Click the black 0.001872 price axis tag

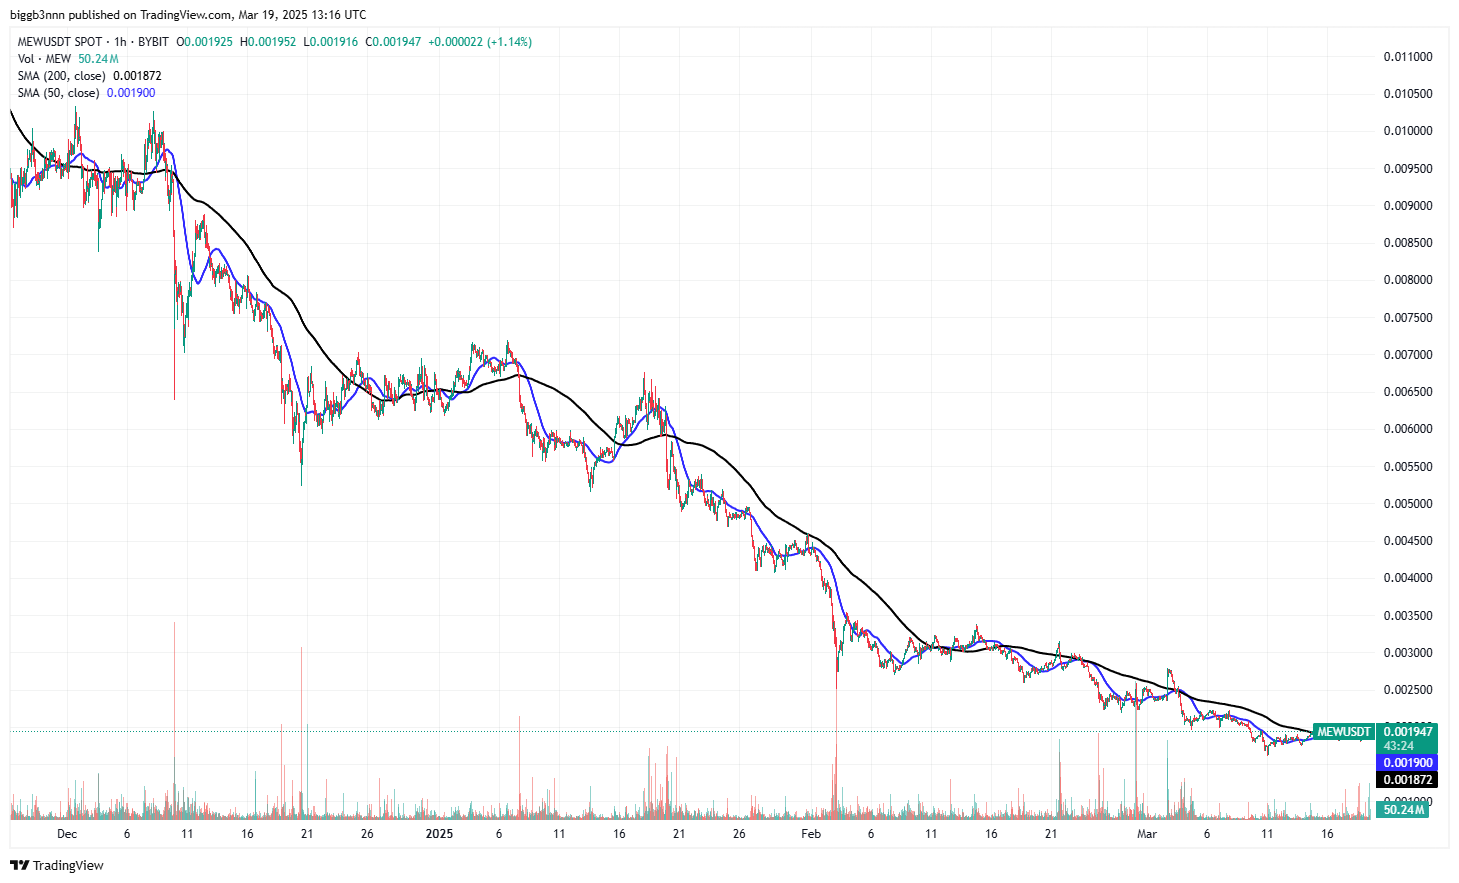[x=1408, y=780]
